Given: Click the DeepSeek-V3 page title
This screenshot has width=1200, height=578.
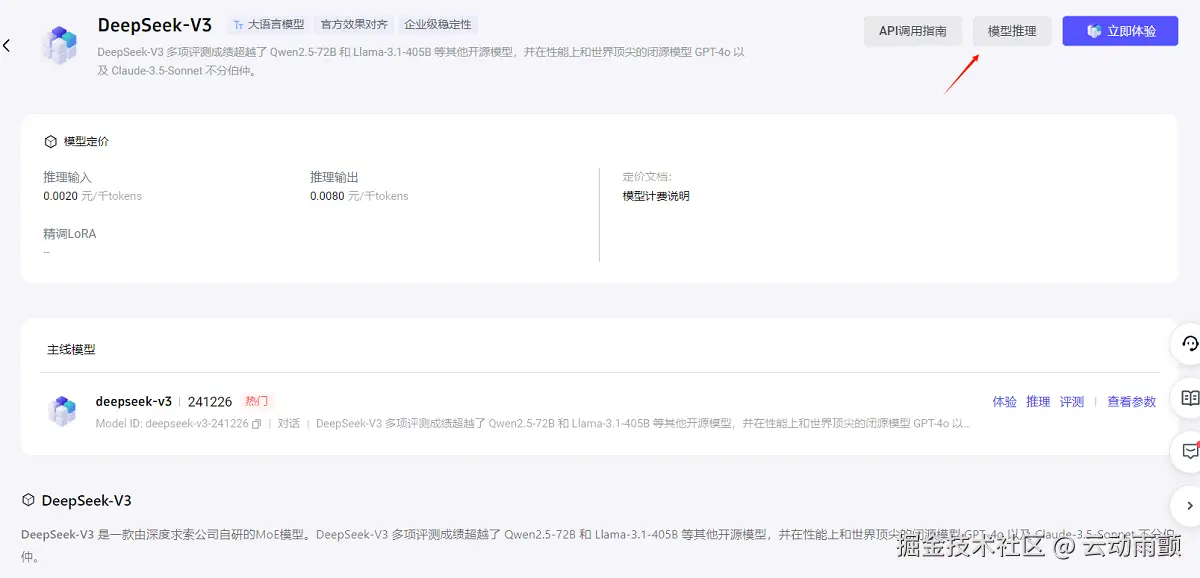Looking at the screenshot, I should pos(155,25).
